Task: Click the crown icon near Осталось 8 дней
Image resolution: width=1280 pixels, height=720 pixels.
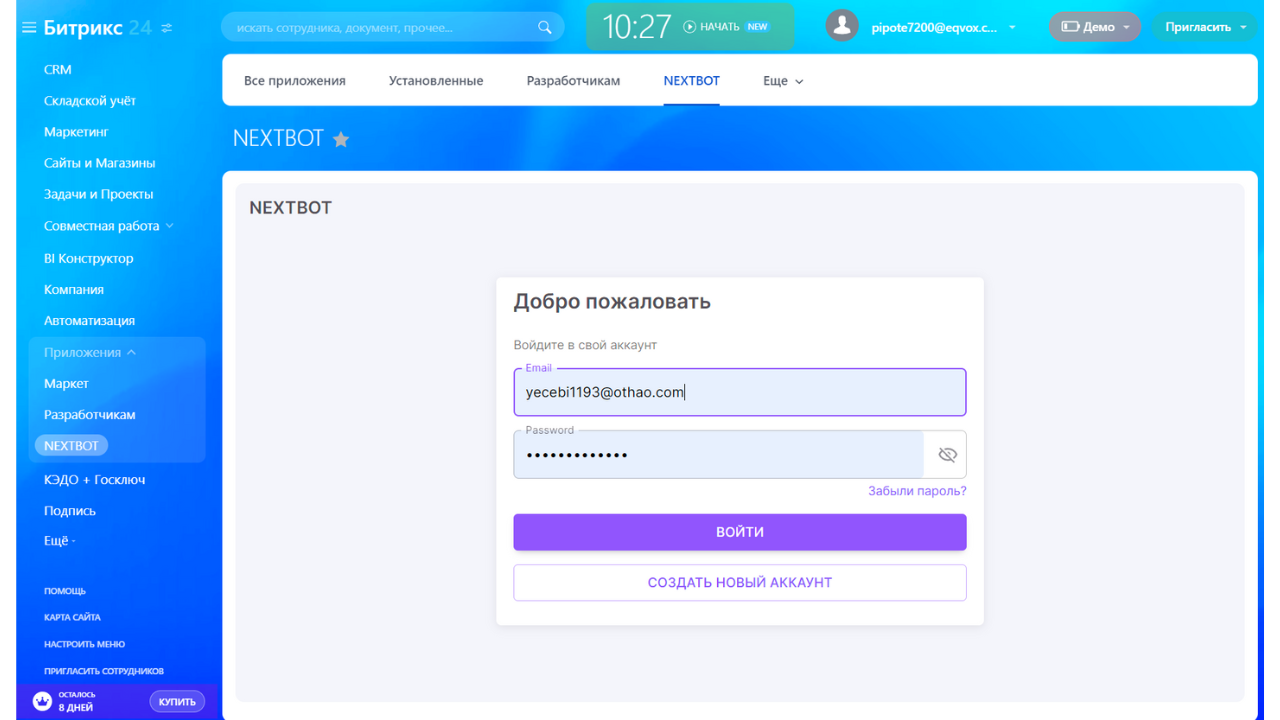Action: (42, 701)
